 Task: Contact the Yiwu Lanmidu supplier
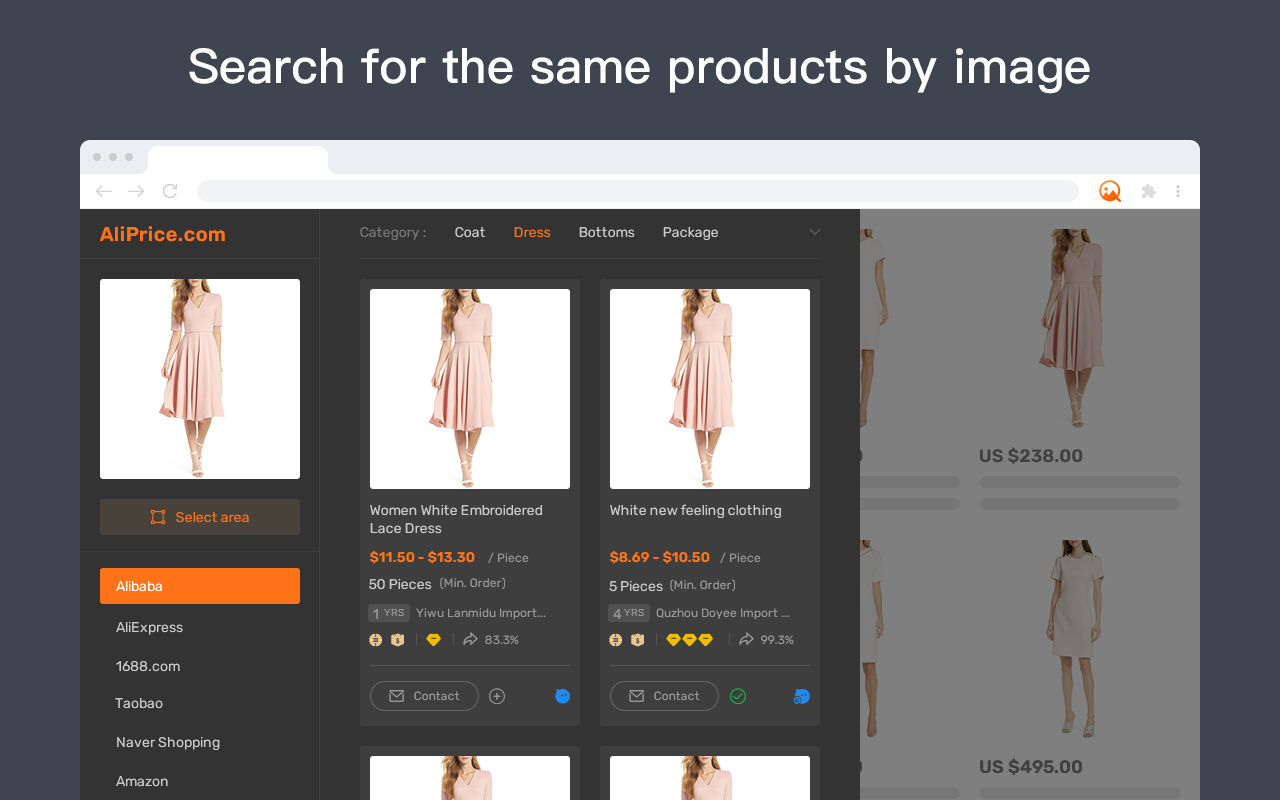point(424,696)
